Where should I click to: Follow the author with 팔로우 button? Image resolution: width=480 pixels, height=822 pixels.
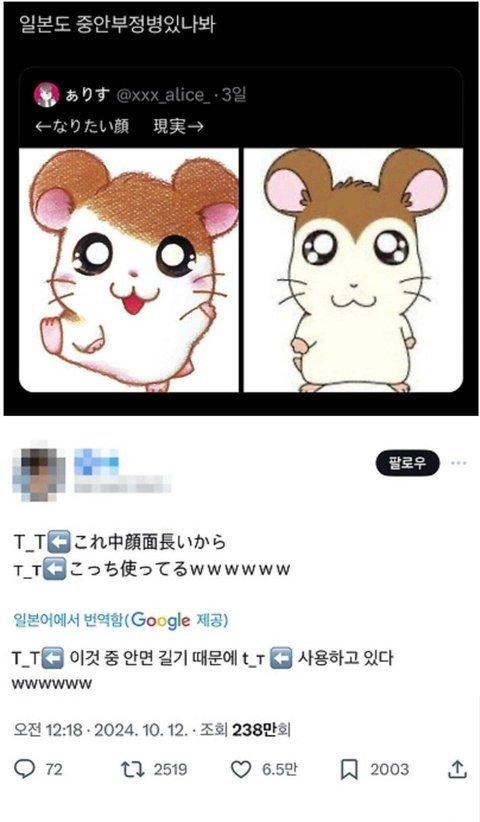pyautogui.click(x=407, y=463)
